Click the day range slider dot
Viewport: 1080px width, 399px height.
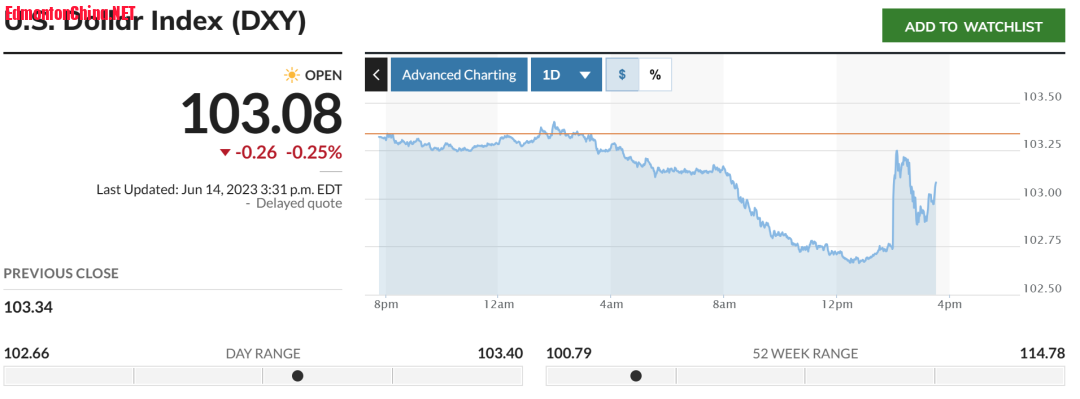click(298, 376)
